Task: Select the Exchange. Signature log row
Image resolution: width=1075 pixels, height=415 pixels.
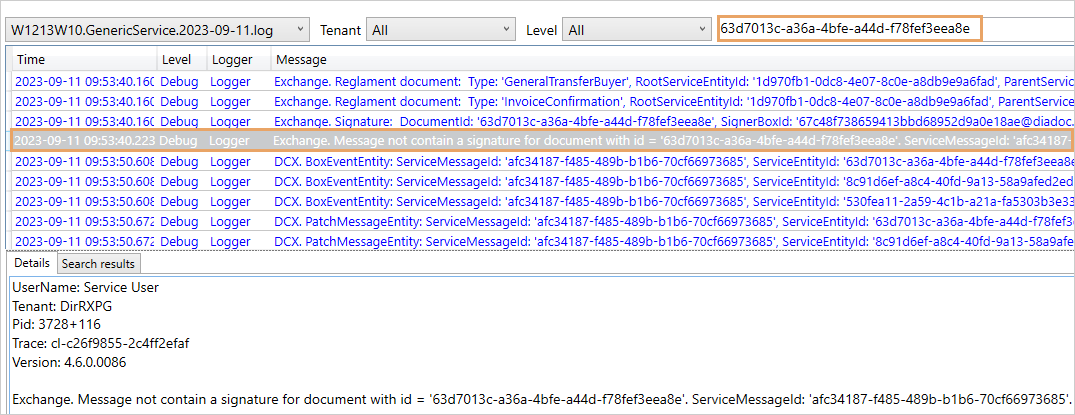Action: [600, 121]
